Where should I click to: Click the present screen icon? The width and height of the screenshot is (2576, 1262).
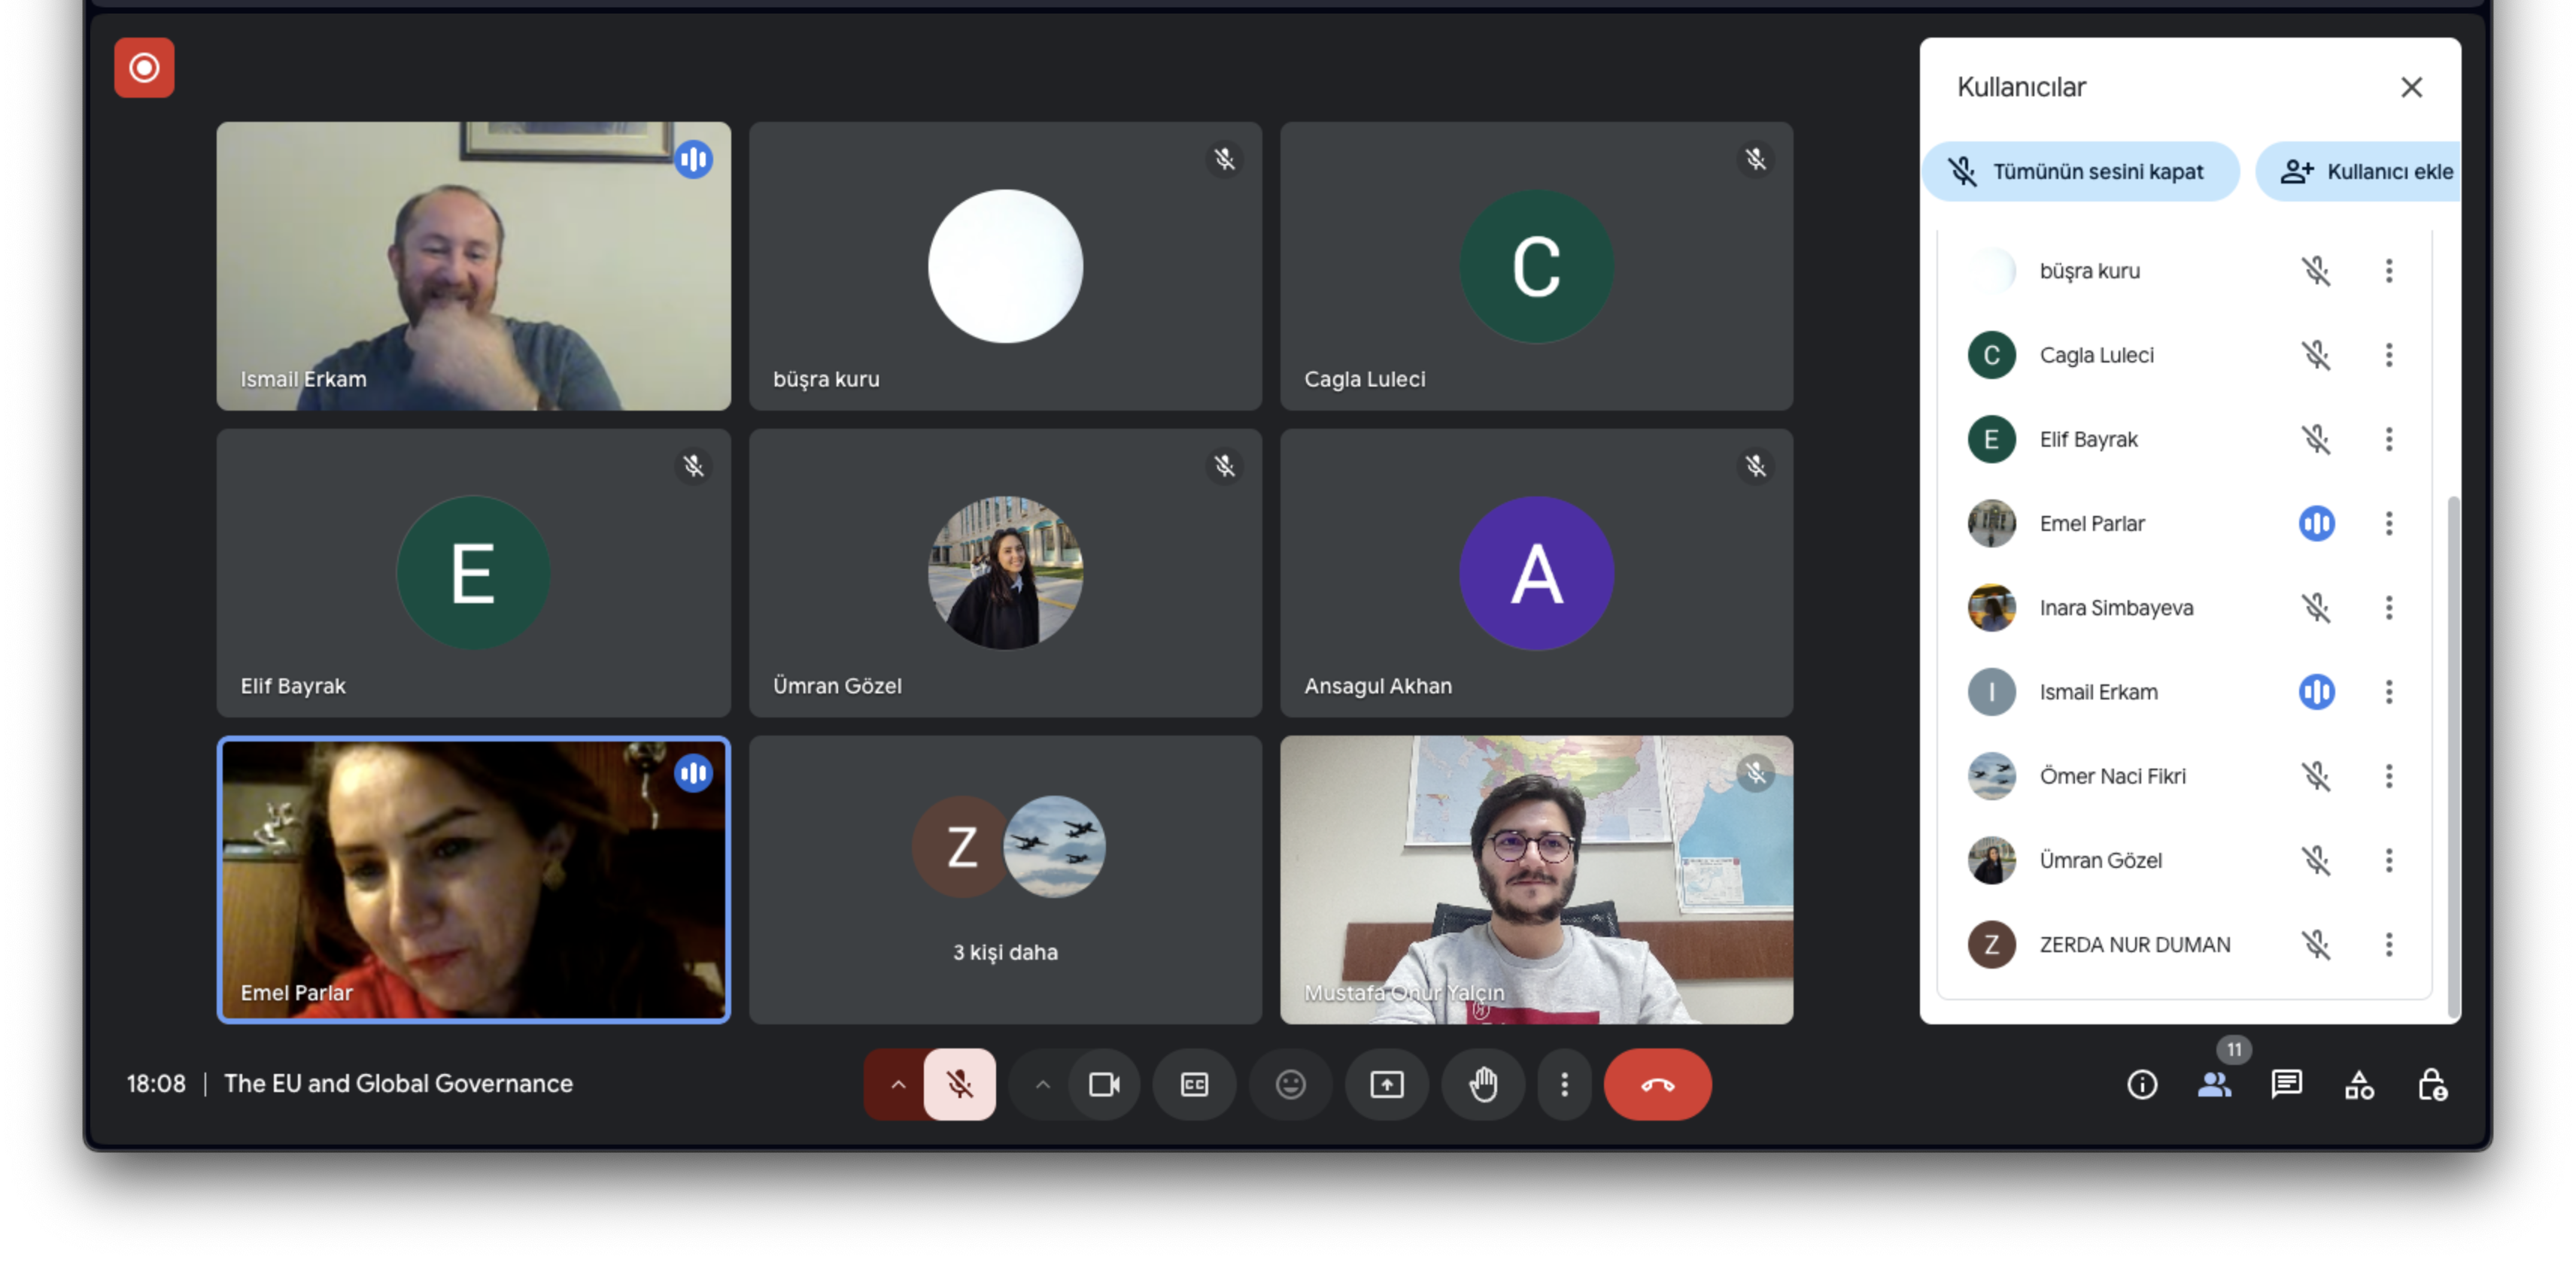click(x=1386, y=1084)
